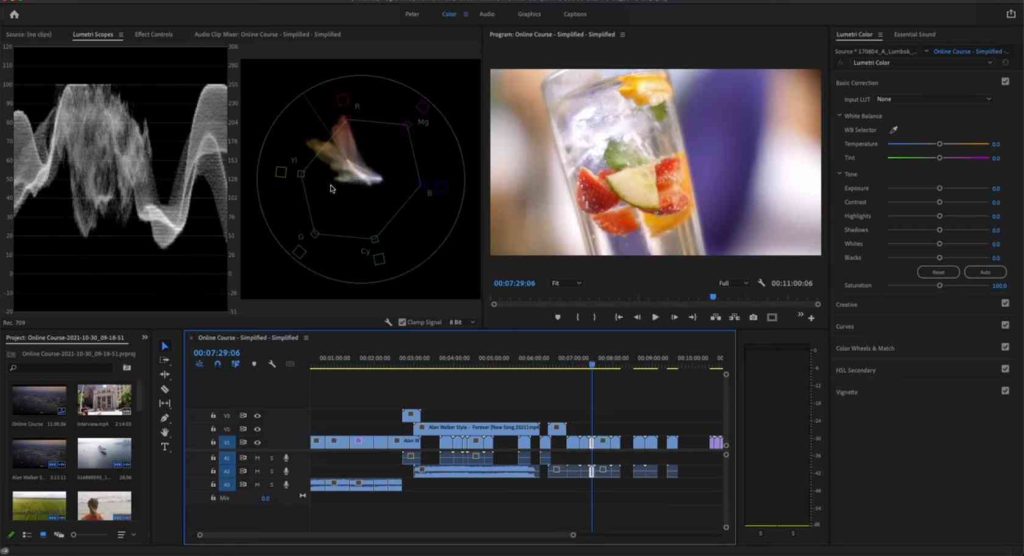The width and height of the screenshot is (1024, 556).
Task: Switch Project panel to list view
Action: tap(27, 534)
